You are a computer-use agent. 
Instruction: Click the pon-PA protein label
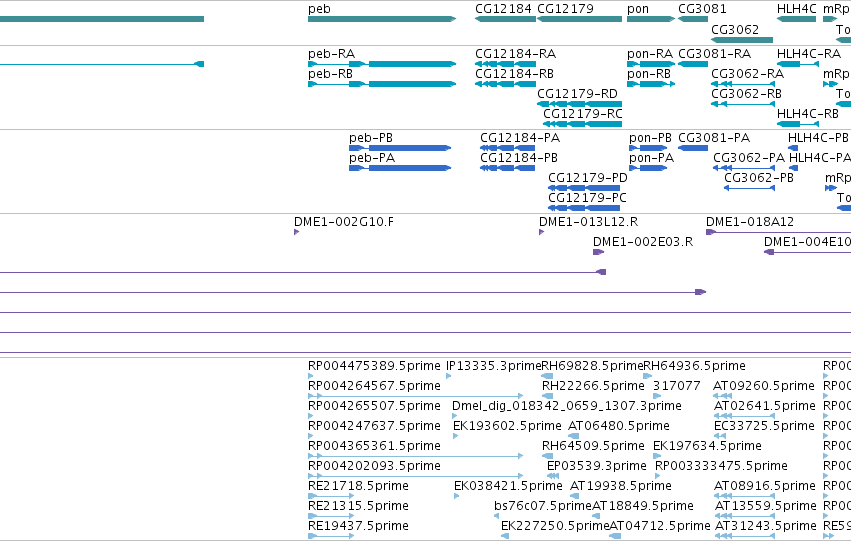point(651,158)
